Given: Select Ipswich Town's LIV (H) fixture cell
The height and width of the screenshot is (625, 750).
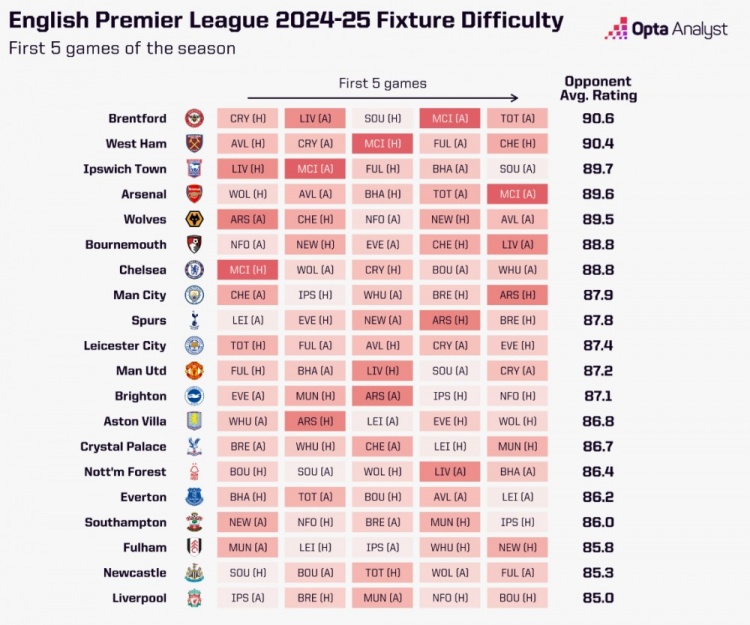Looking at the screenshot, I should tap(247, 169).
